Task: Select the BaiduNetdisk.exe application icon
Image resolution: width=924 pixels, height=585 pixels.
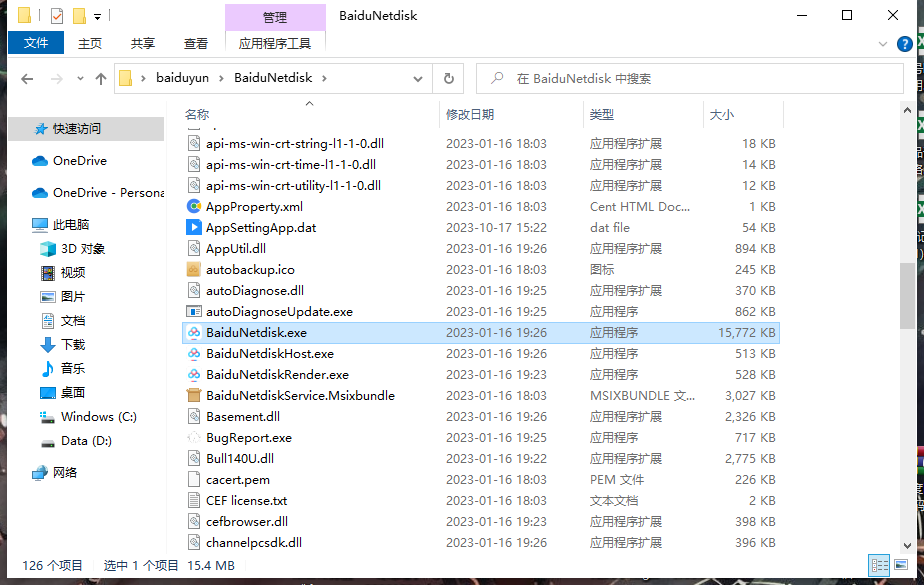Action: [193, 332]
